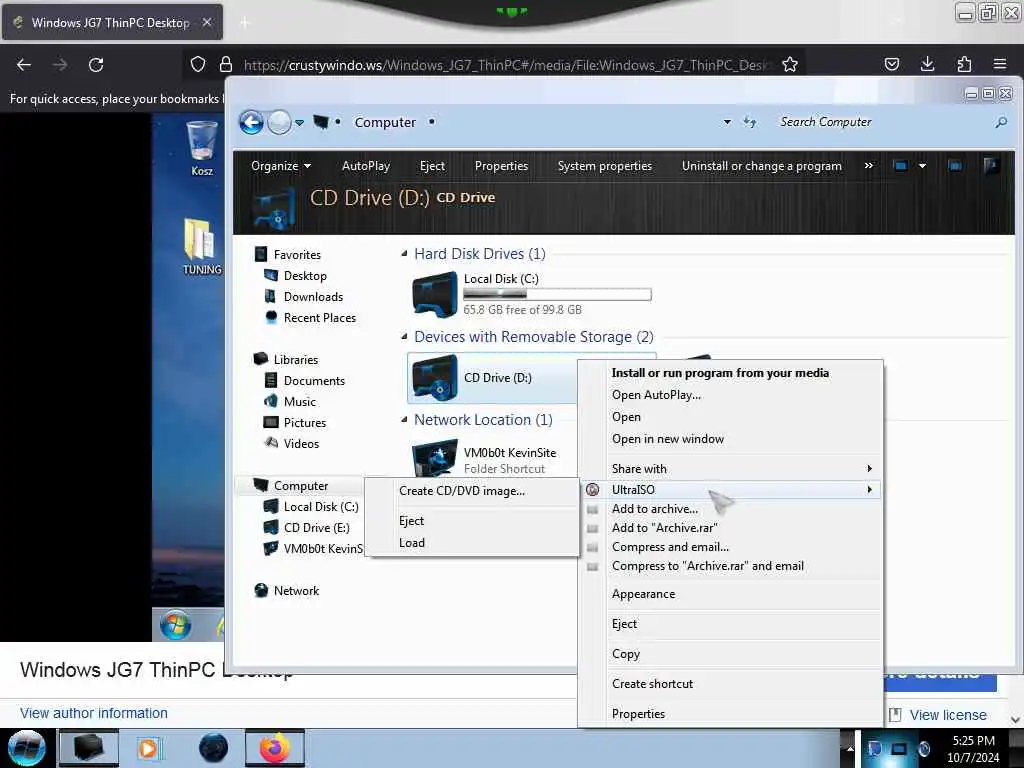Choose Load in the UltraISO submenu
The height and width of the screenshot is (768, 1024).
click(x=411, y=543)
